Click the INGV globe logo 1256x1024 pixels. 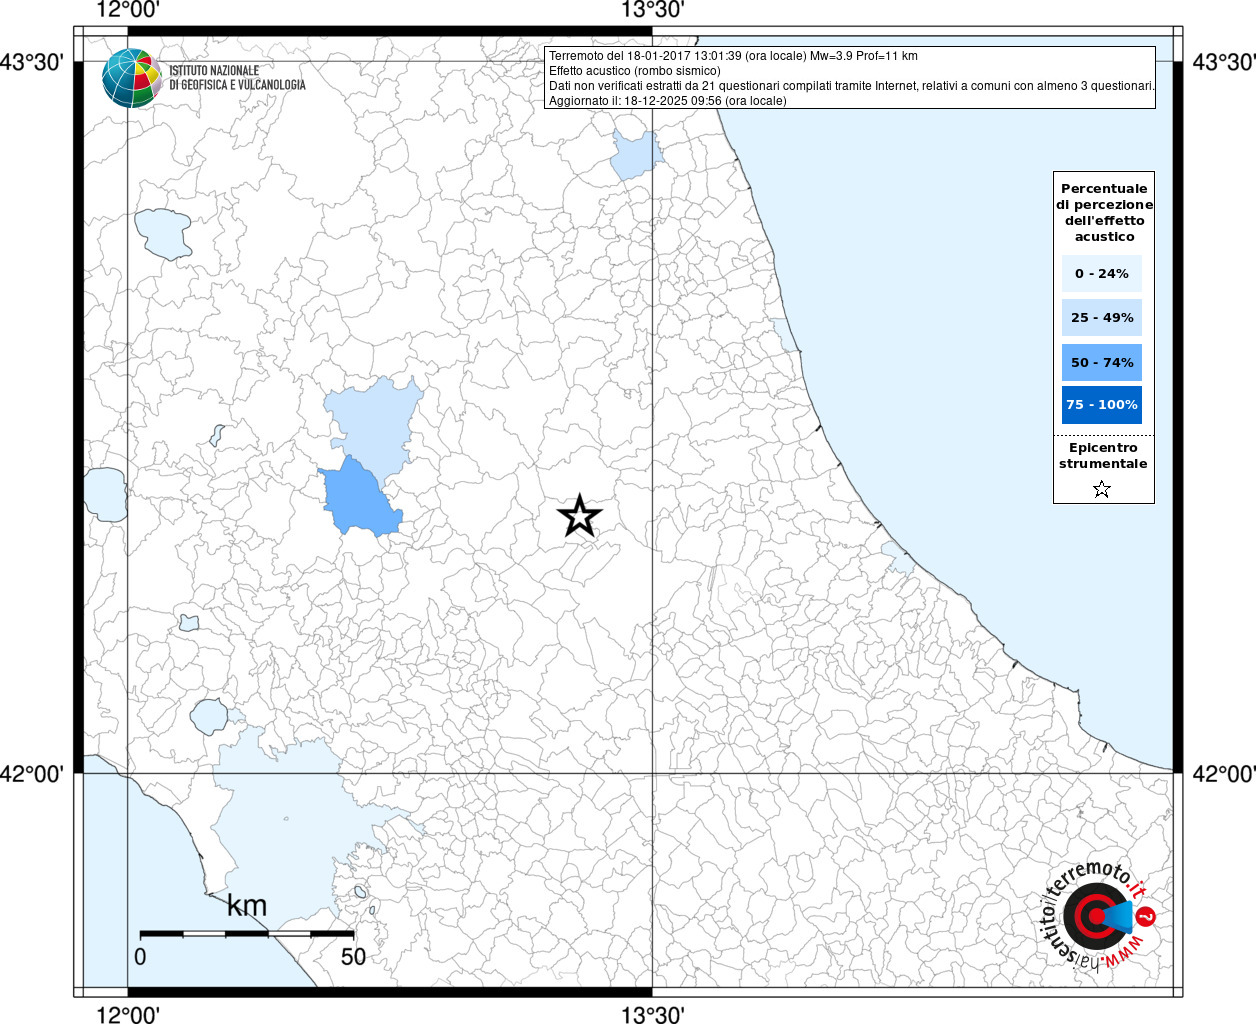tap(131, 78)
